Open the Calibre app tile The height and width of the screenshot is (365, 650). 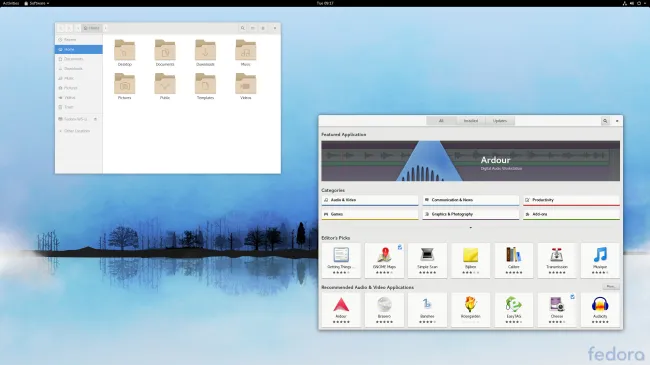(514, 260)
